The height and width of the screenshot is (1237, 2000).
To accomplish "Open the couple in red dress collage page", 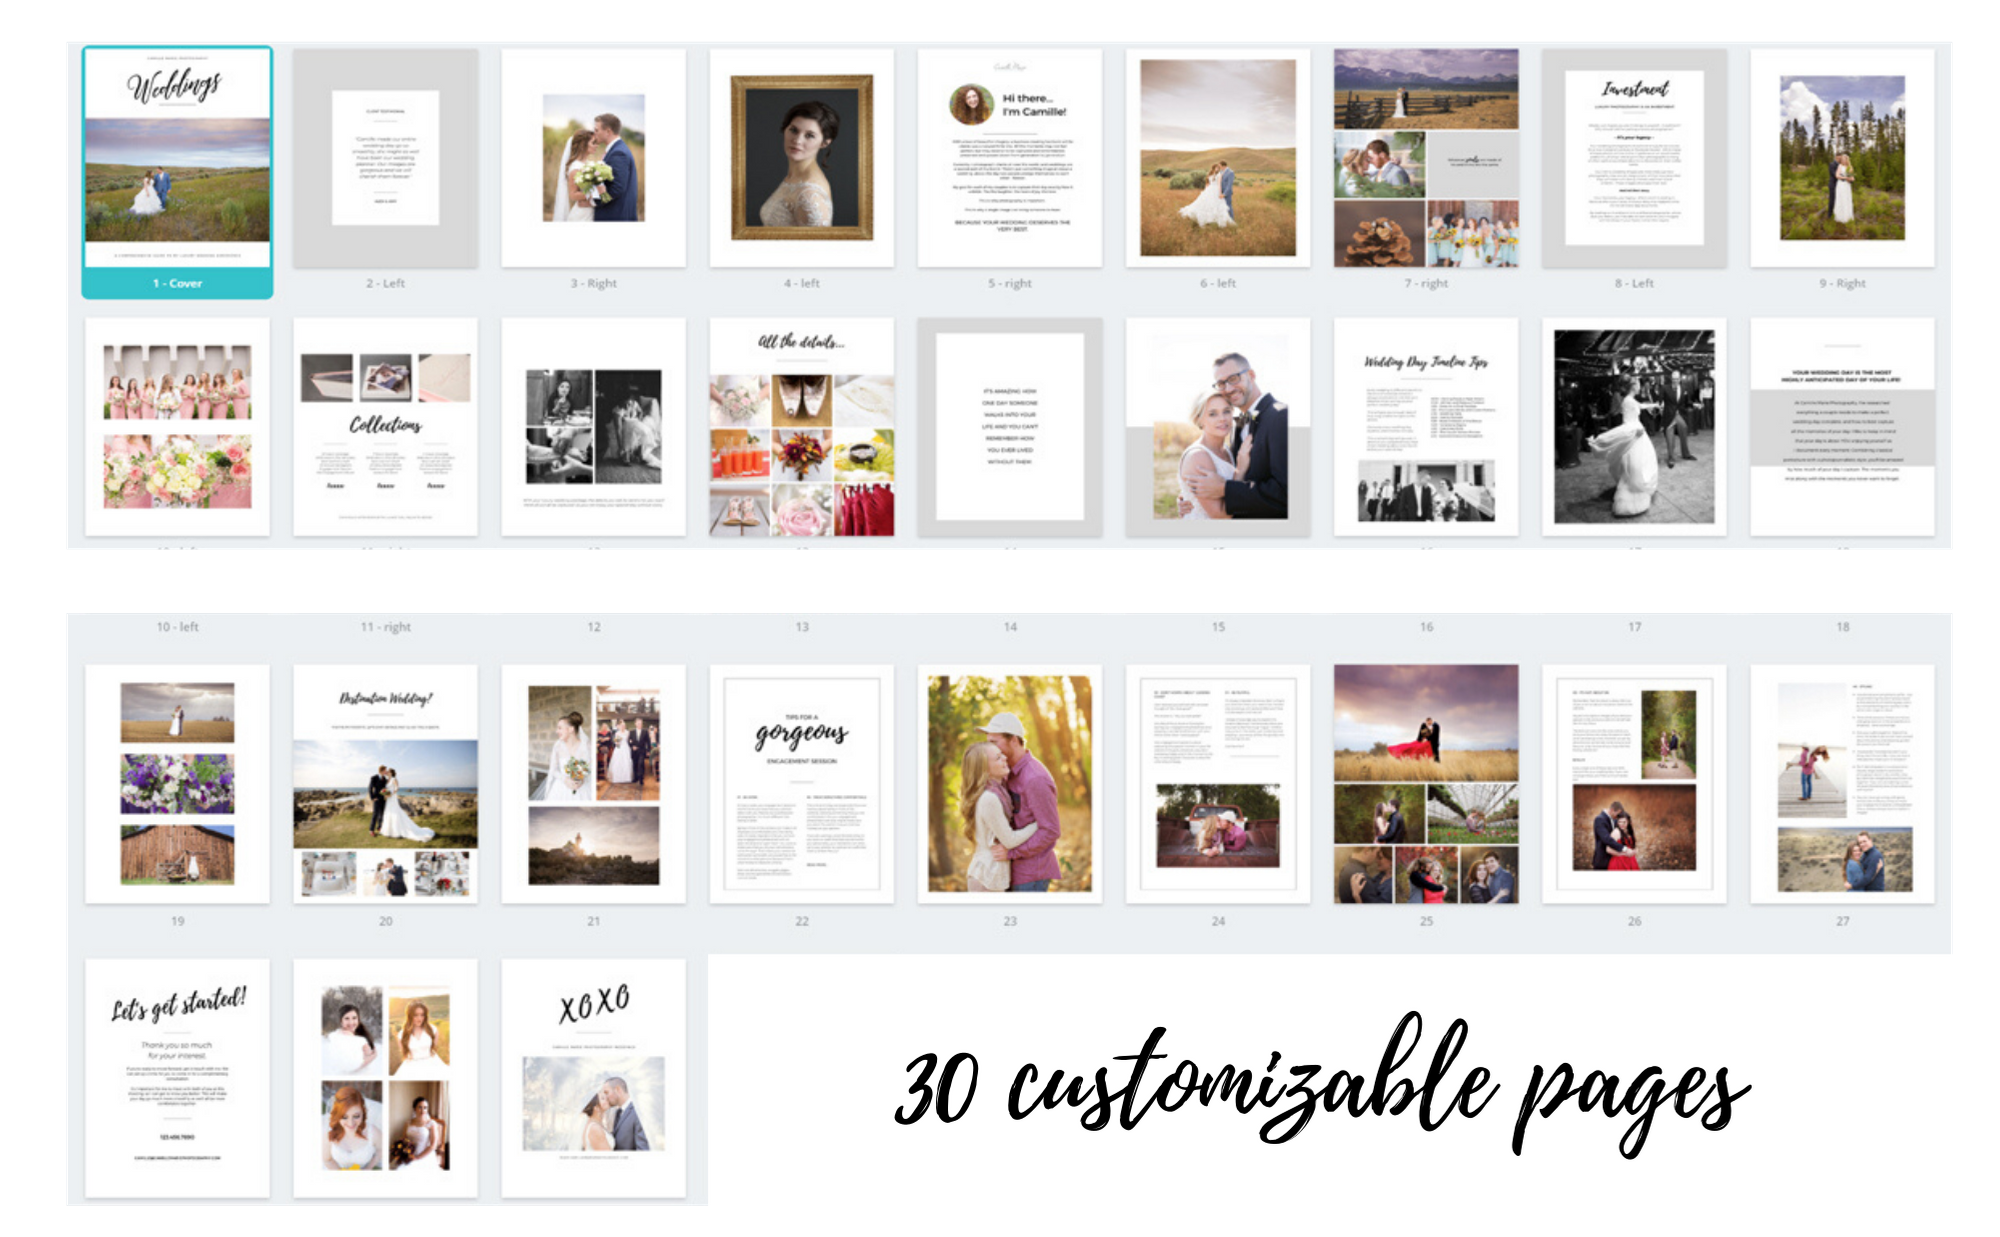I will pos(1425,784).
